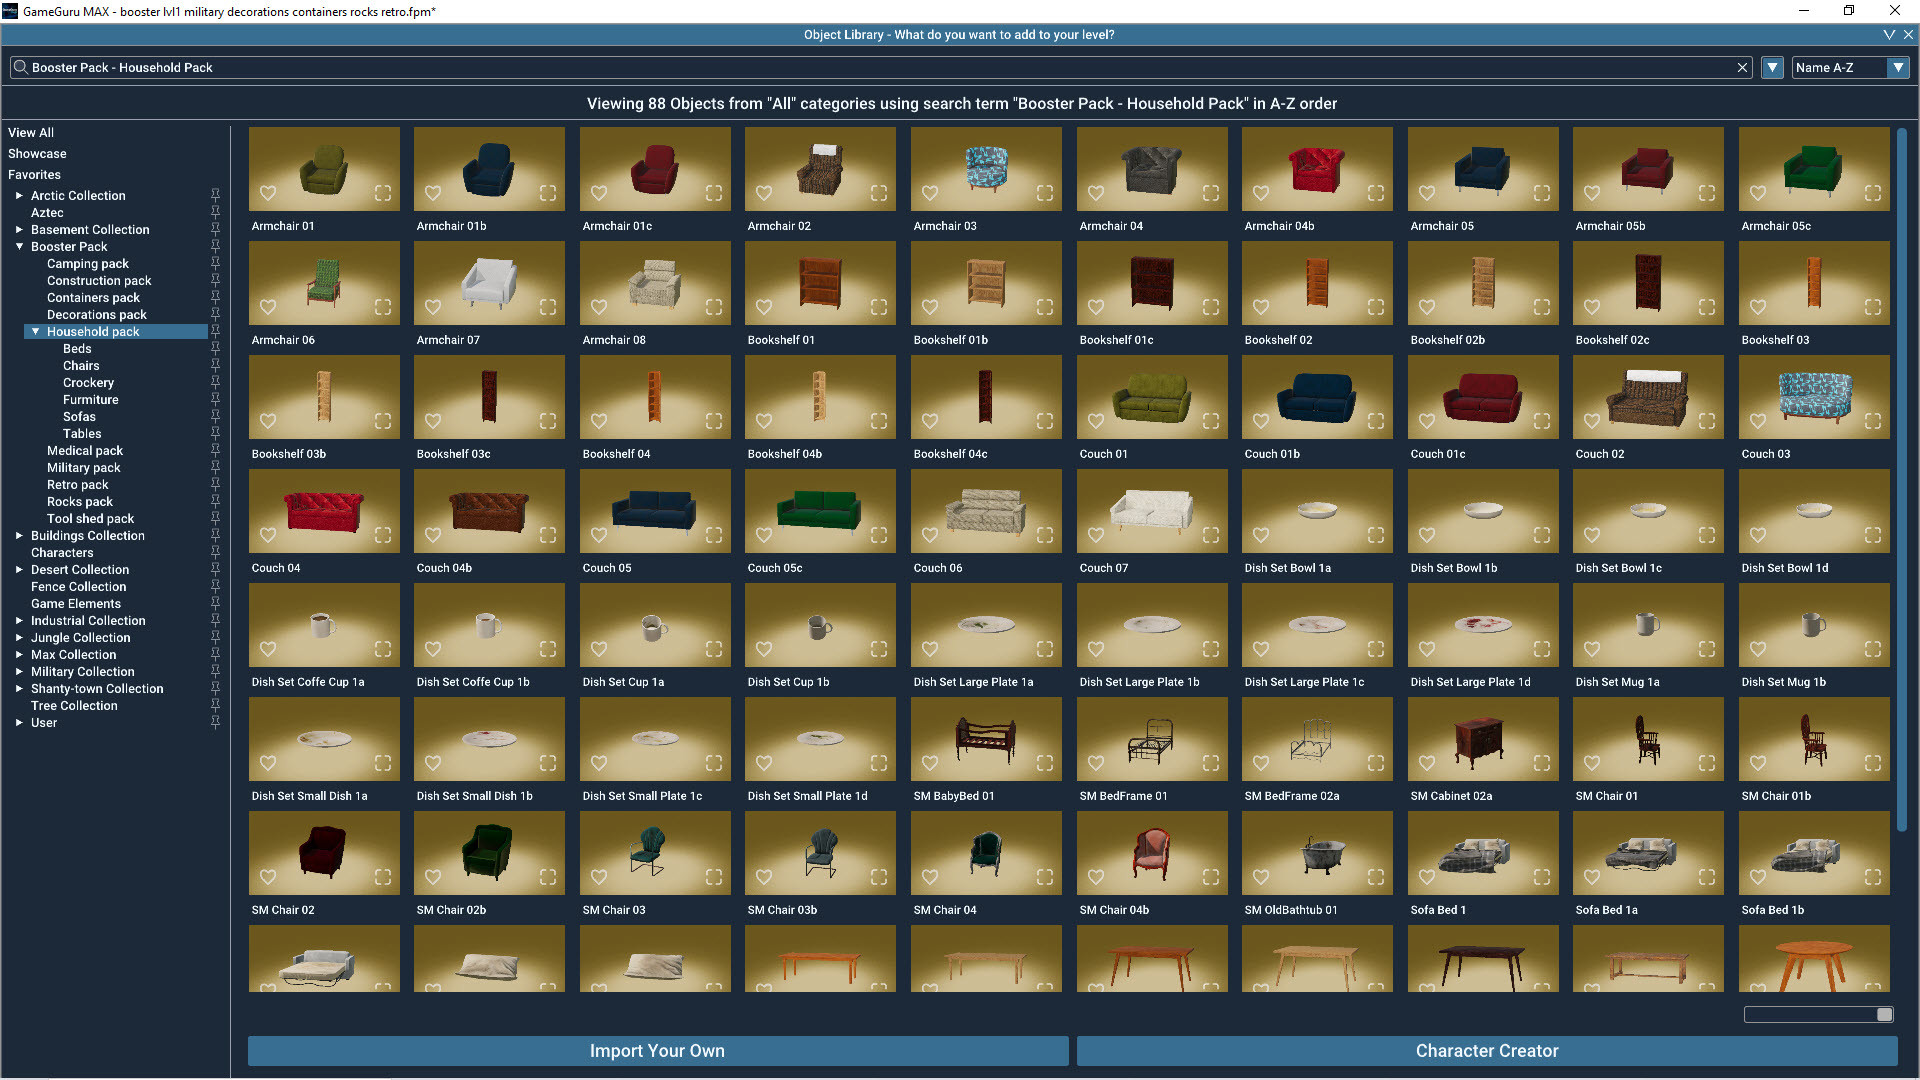The width and height of the screenshot is (1920, 1080).
Task: Open the Character Creator
Action: (x=1486, y=1051)
